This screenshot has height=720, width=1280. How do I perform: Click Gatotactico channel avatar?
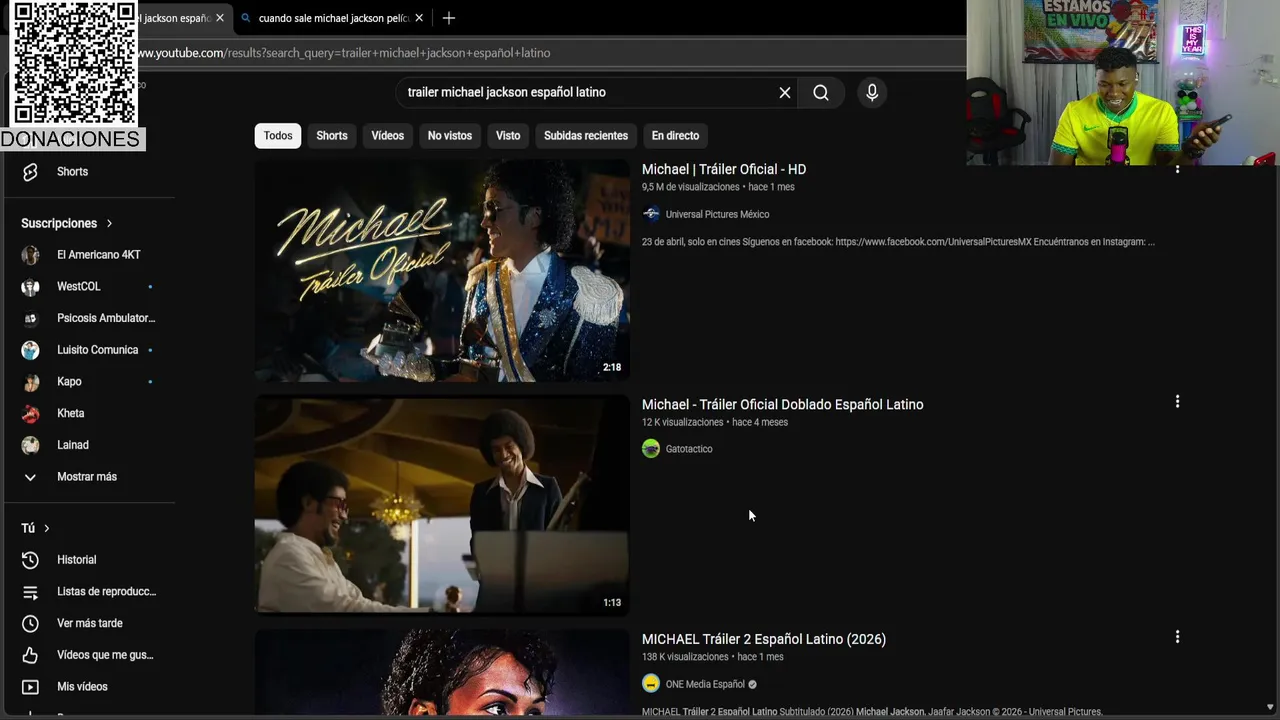[651, 449]
